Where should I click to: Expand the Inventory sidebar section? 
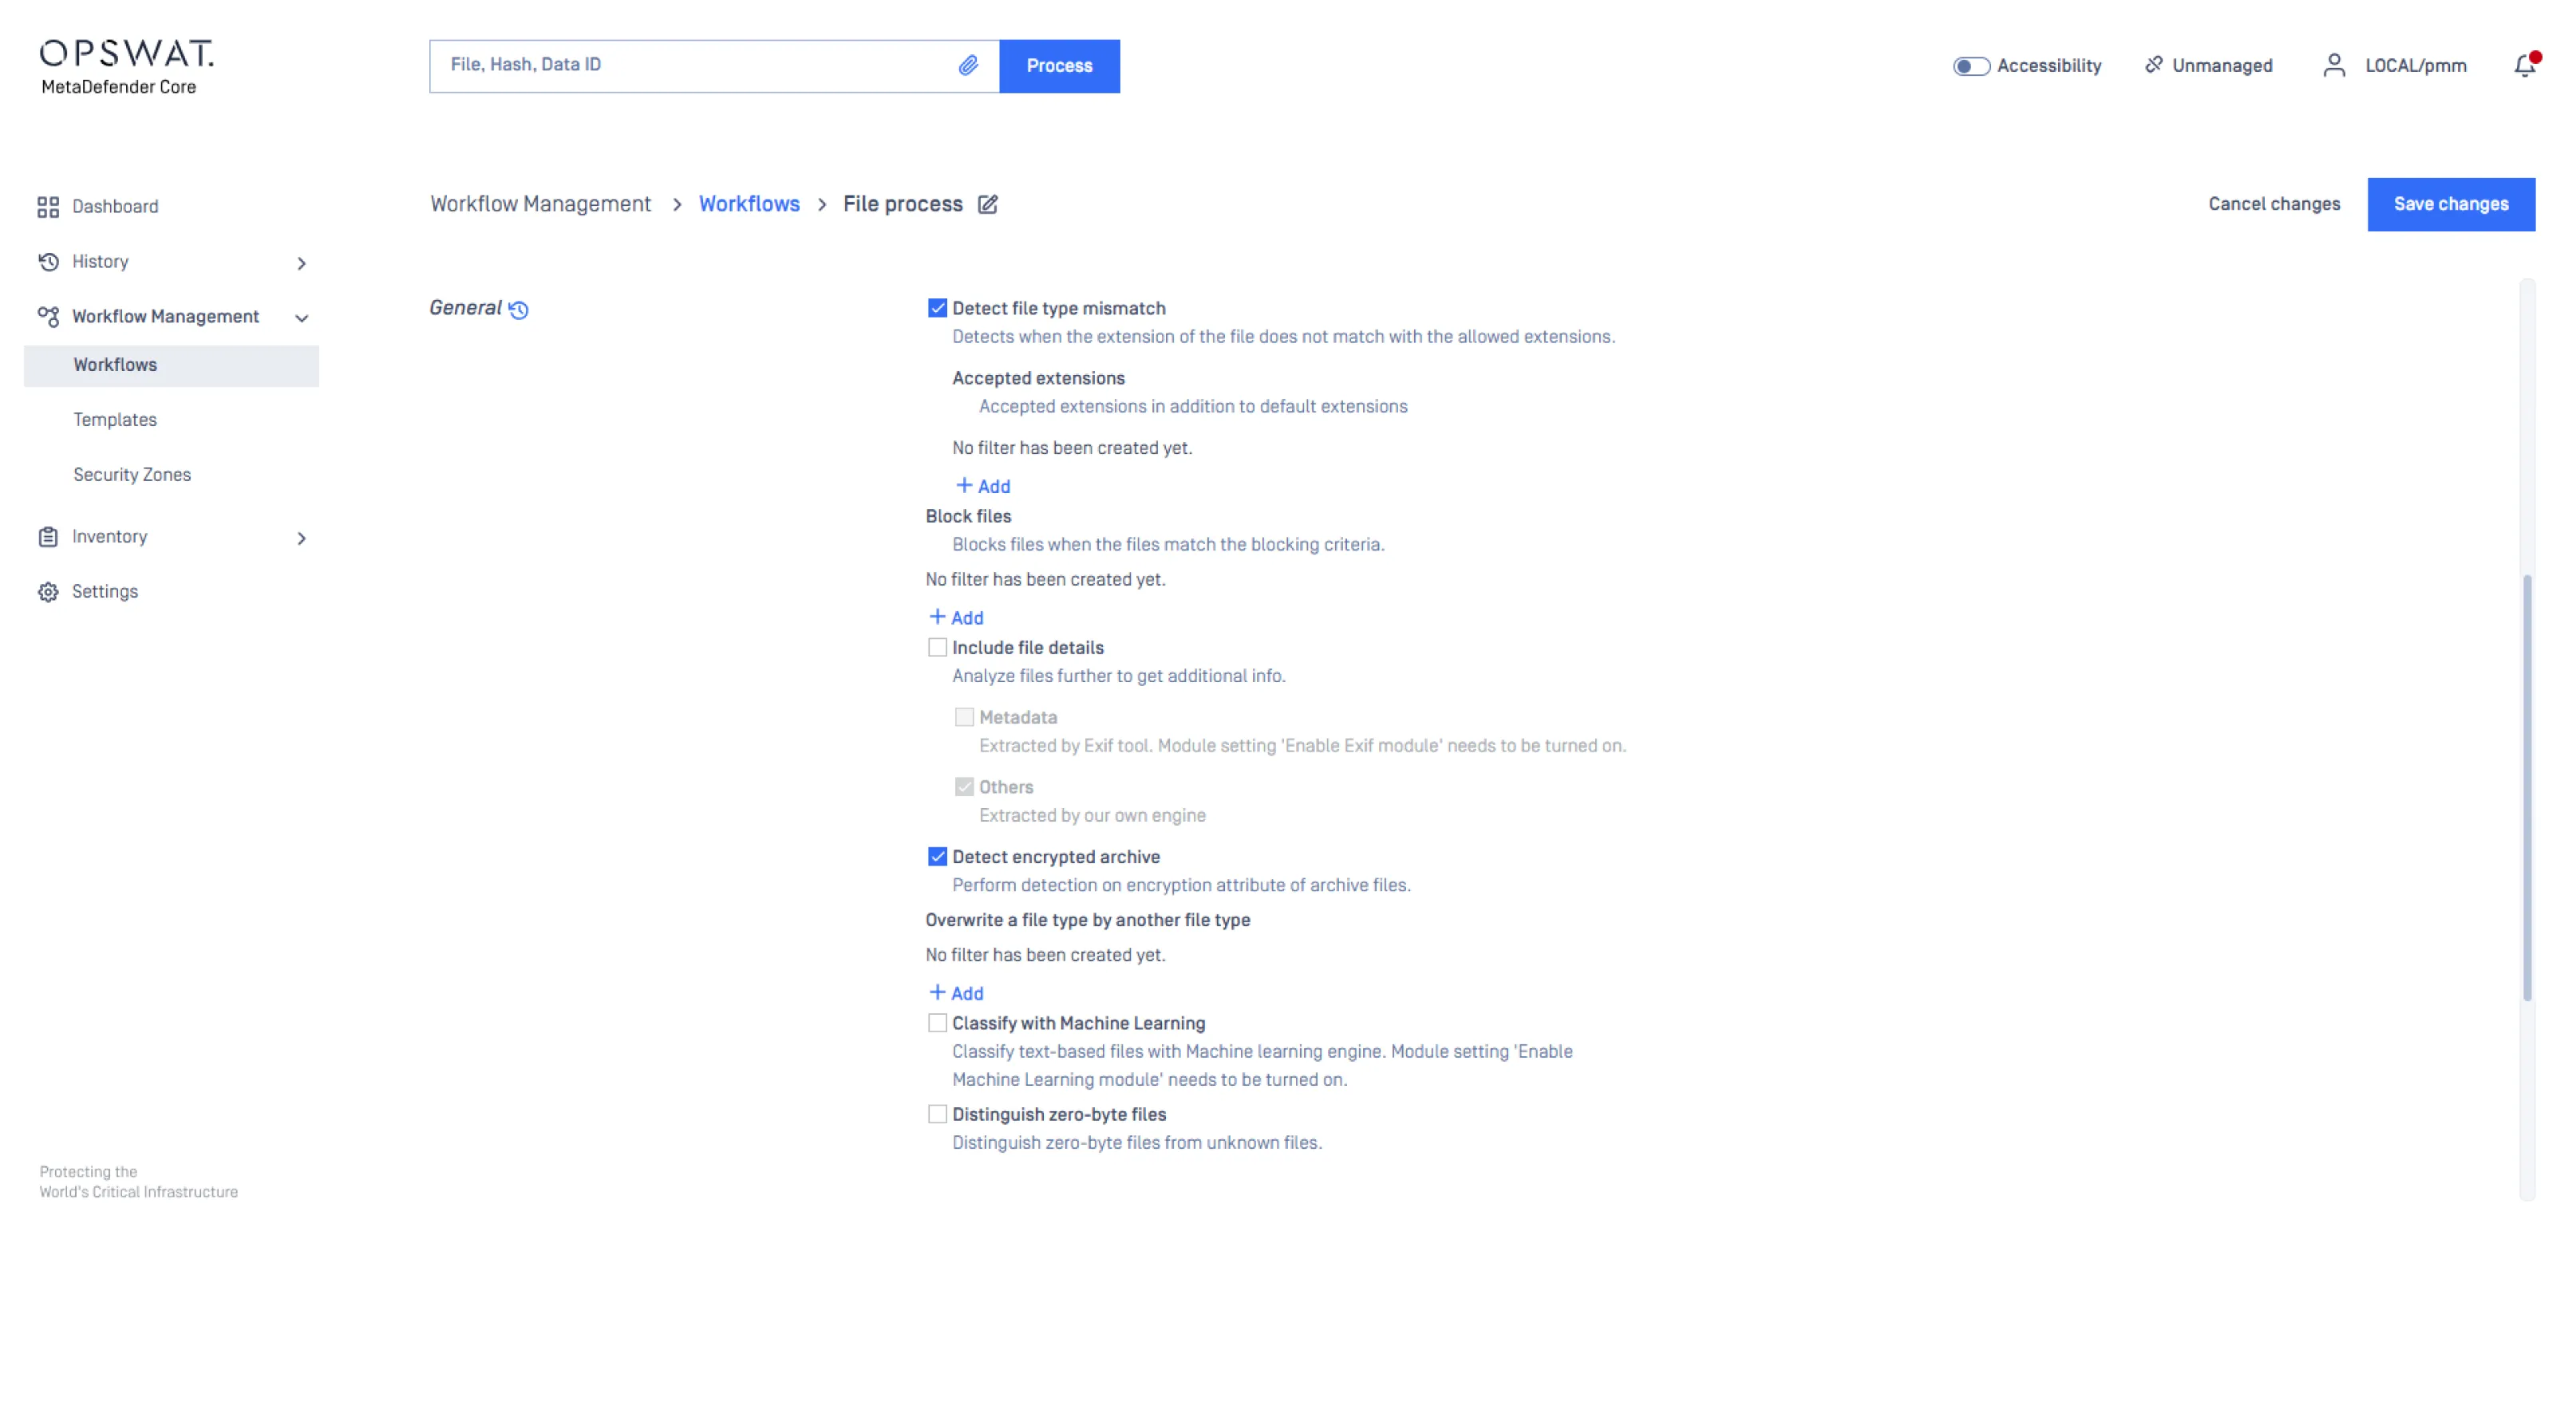301,538
